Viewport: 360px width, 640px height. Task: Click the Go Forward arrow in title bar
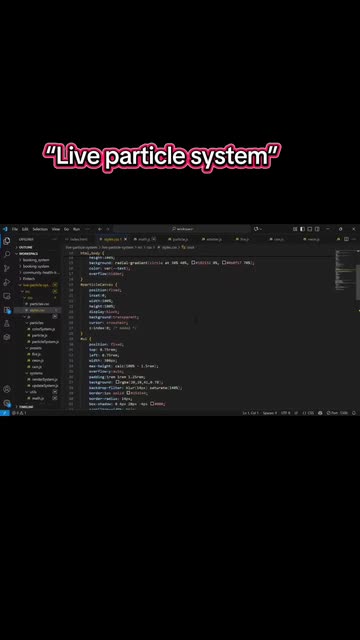pos(107,229)
